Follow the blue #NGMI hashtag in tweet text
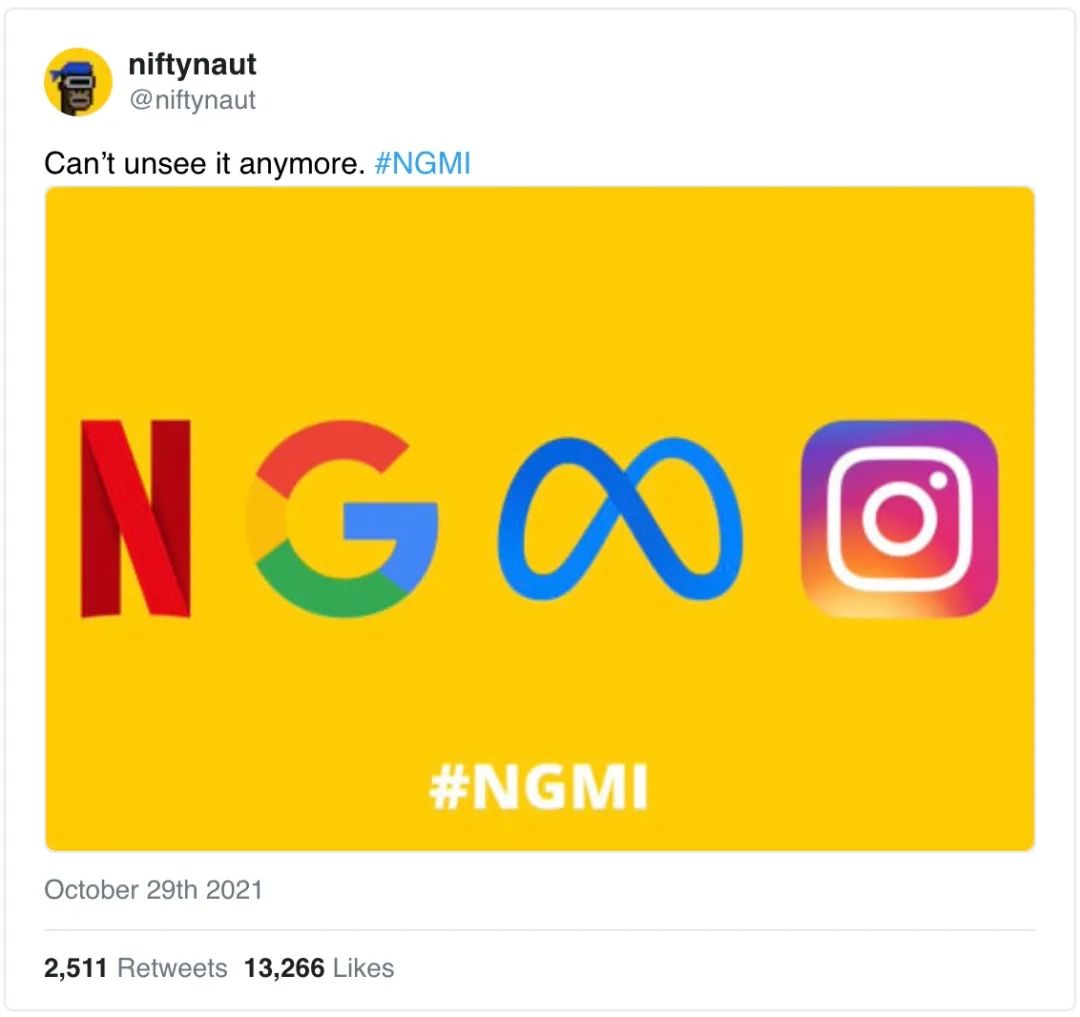This screenshot has width=1080, height=1017. click(x=422, y=164)
